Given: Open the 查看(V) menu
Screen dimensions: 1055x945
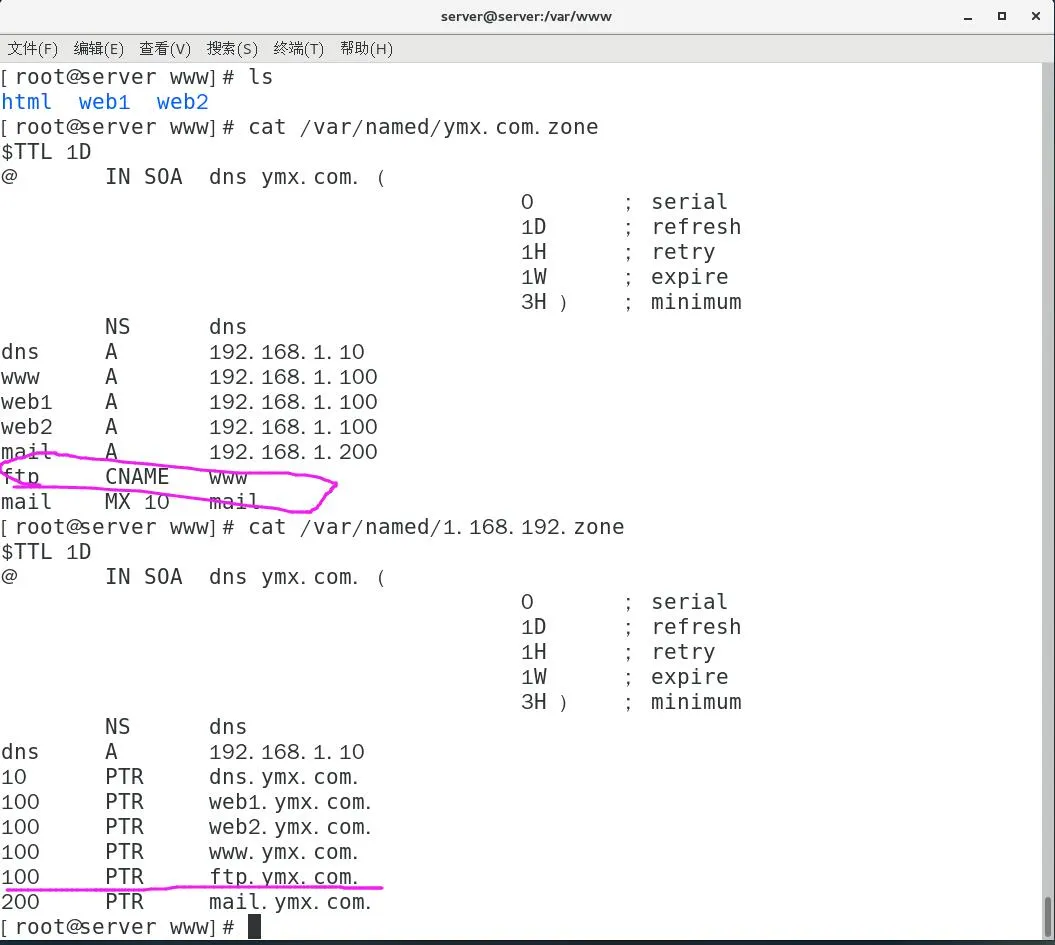Looking at the screenshot, I should 165,49.
